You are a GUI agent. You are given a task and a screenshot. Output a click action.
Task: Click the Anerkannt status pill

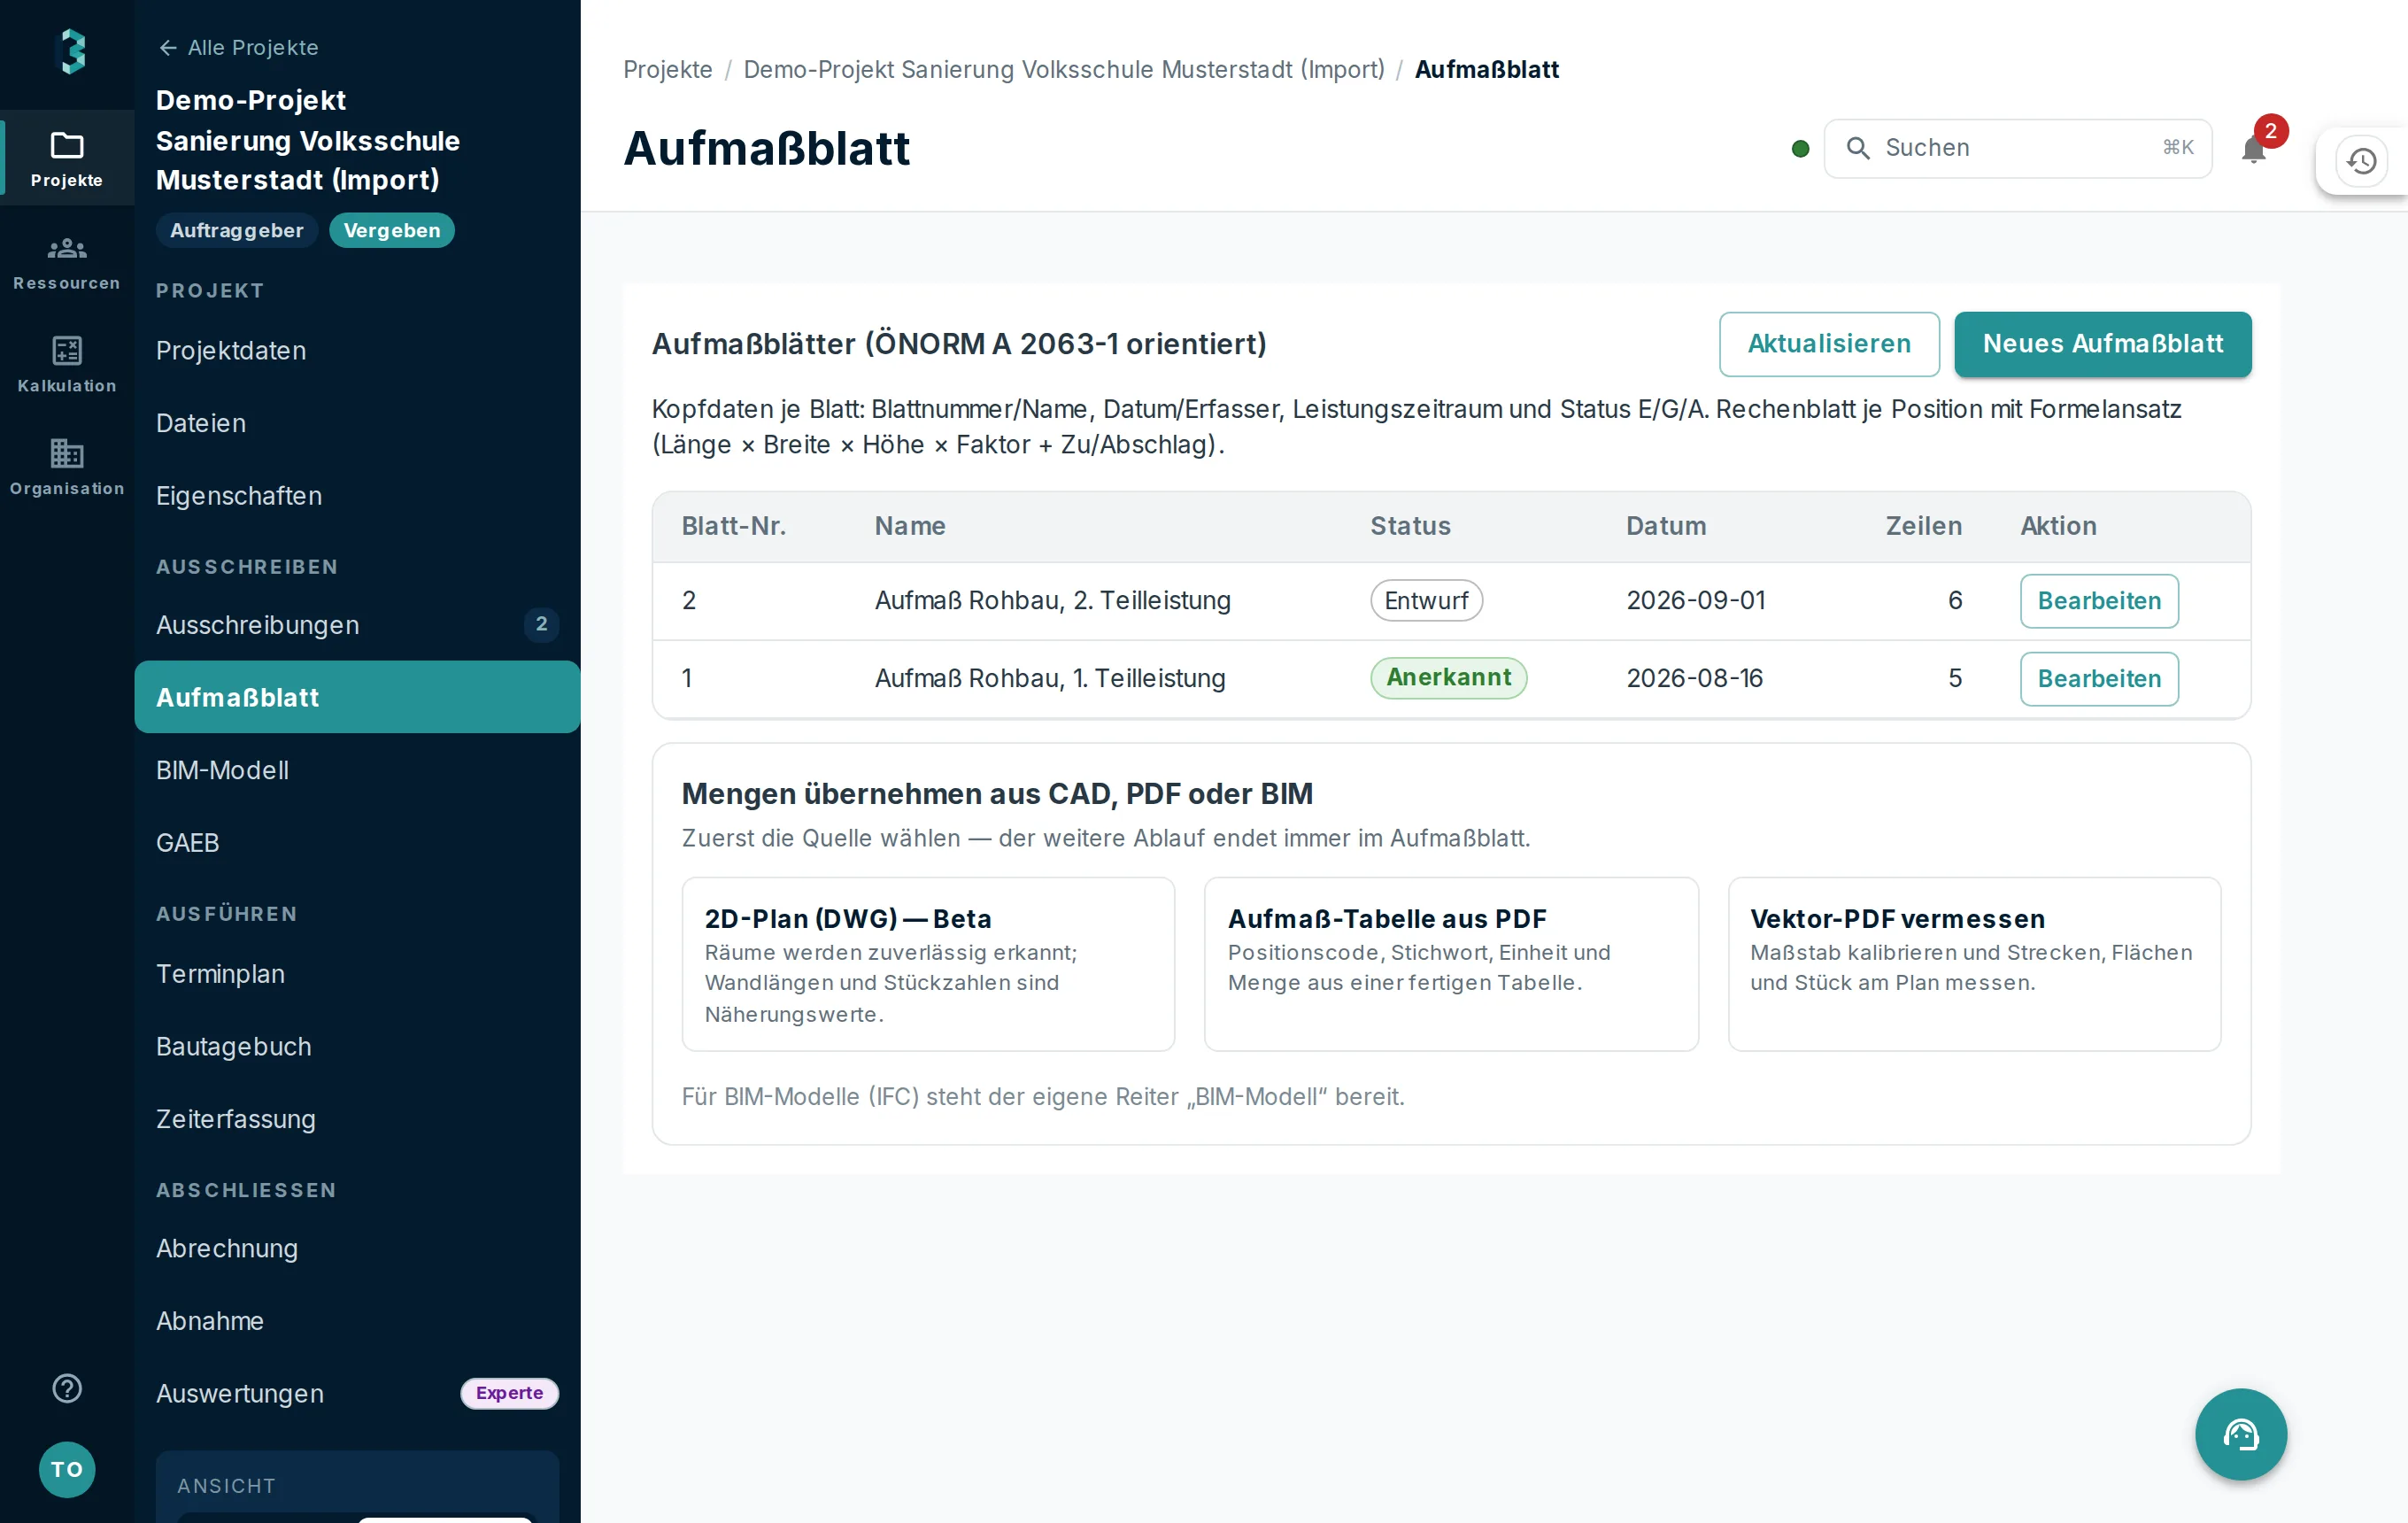coord(1448,678)
